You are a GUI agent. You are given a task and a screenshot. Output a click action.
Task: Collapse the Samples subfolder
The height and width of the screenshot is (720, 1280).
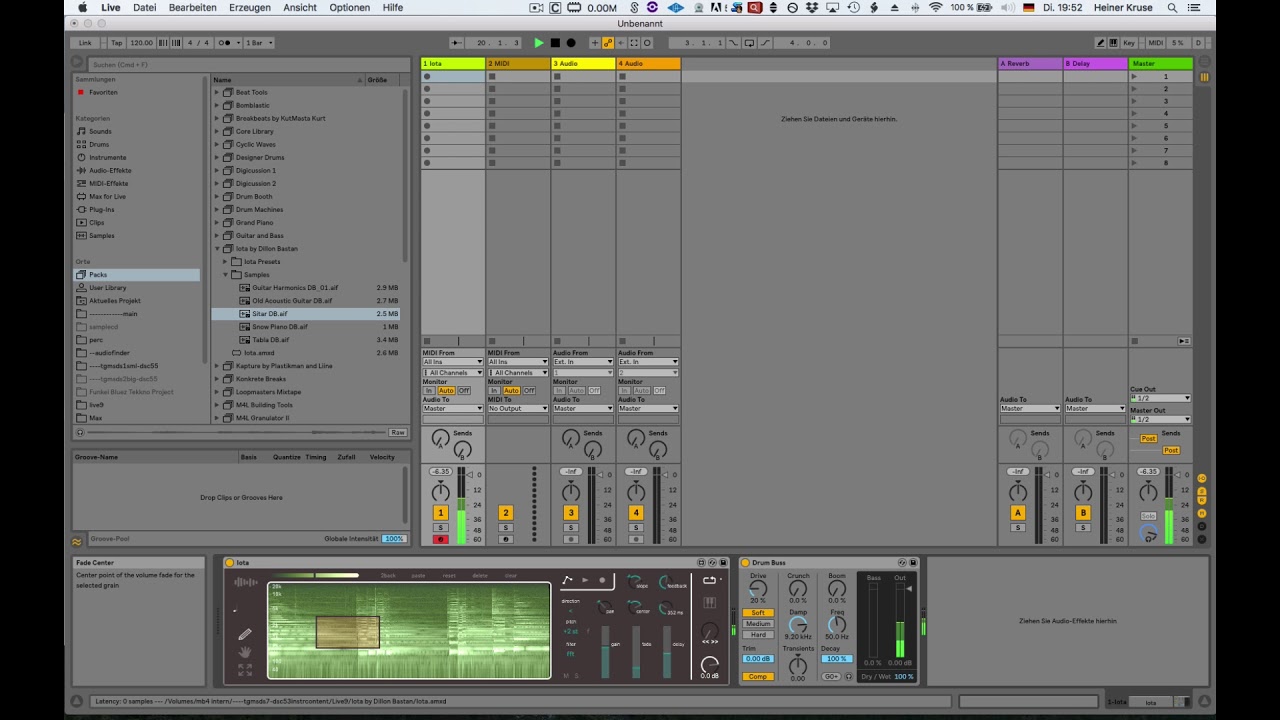225,274
